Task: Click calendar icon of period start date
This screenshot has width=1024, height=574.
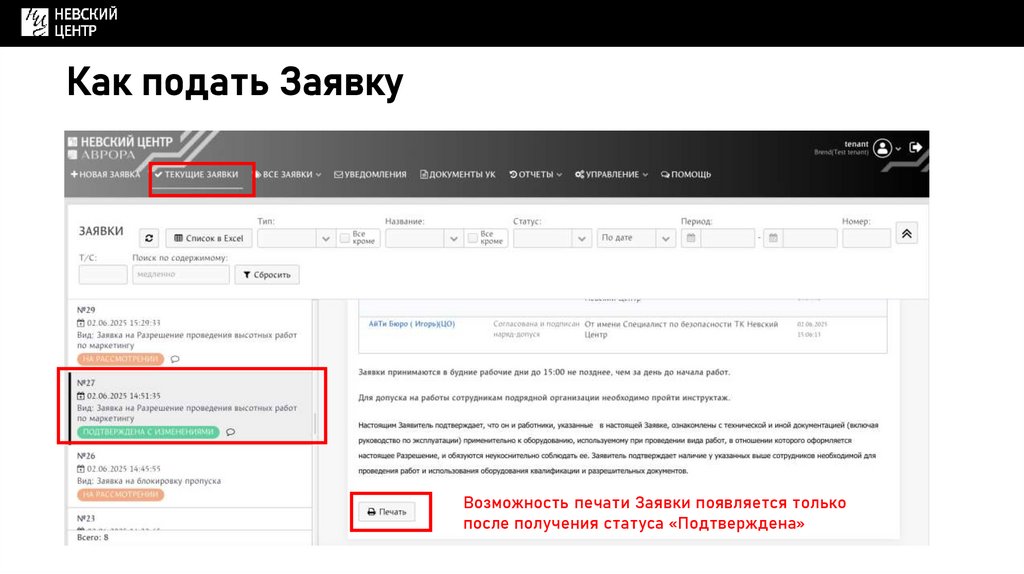Action: click(691, 238)
